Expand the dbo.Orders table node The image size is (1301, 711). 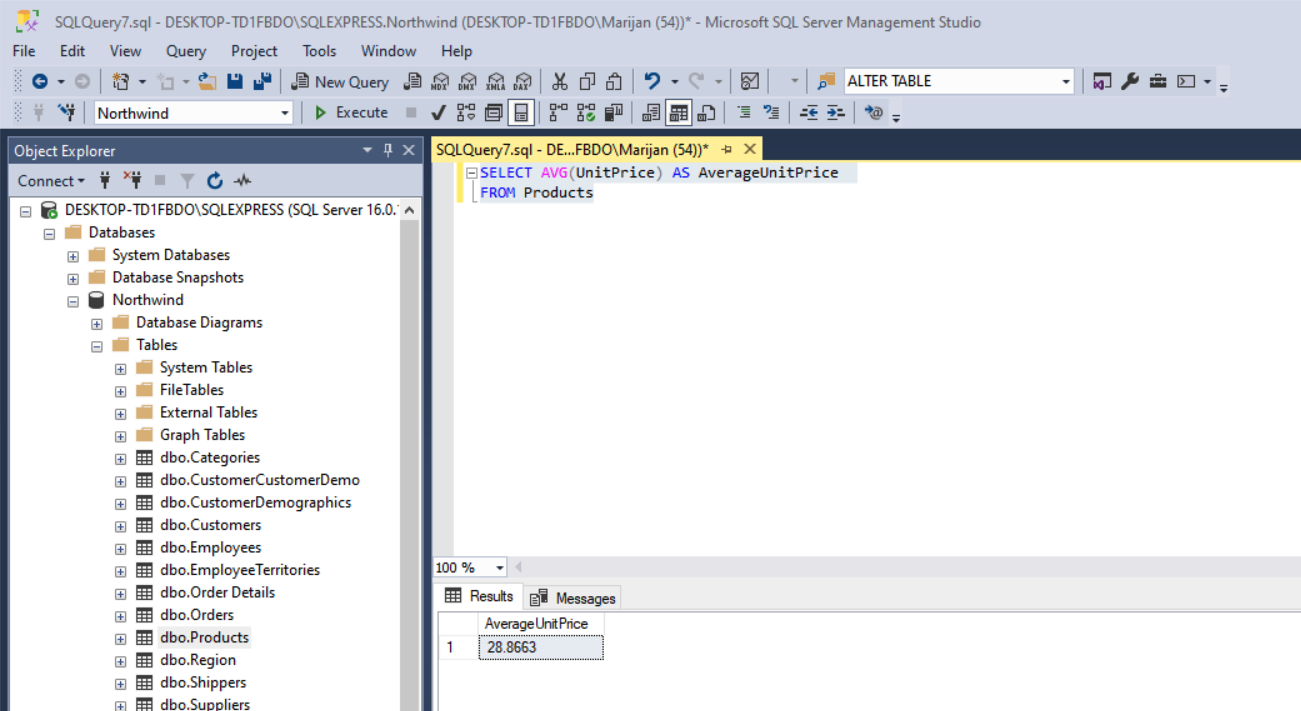(121, 616)
